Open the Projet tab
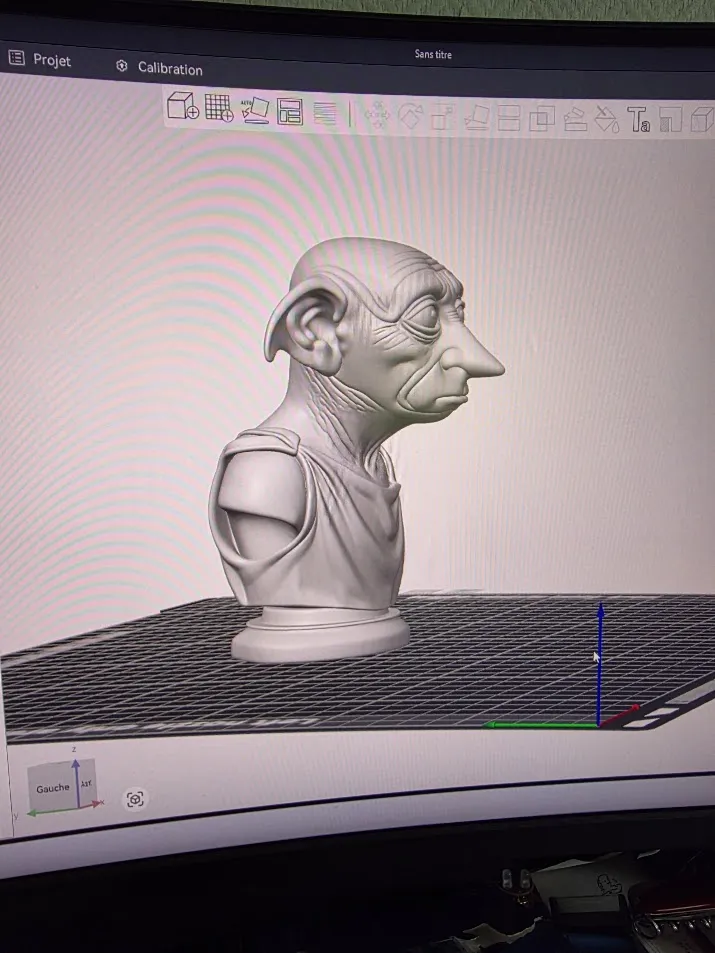Screen dimensions: 715x953 [40, 59]
